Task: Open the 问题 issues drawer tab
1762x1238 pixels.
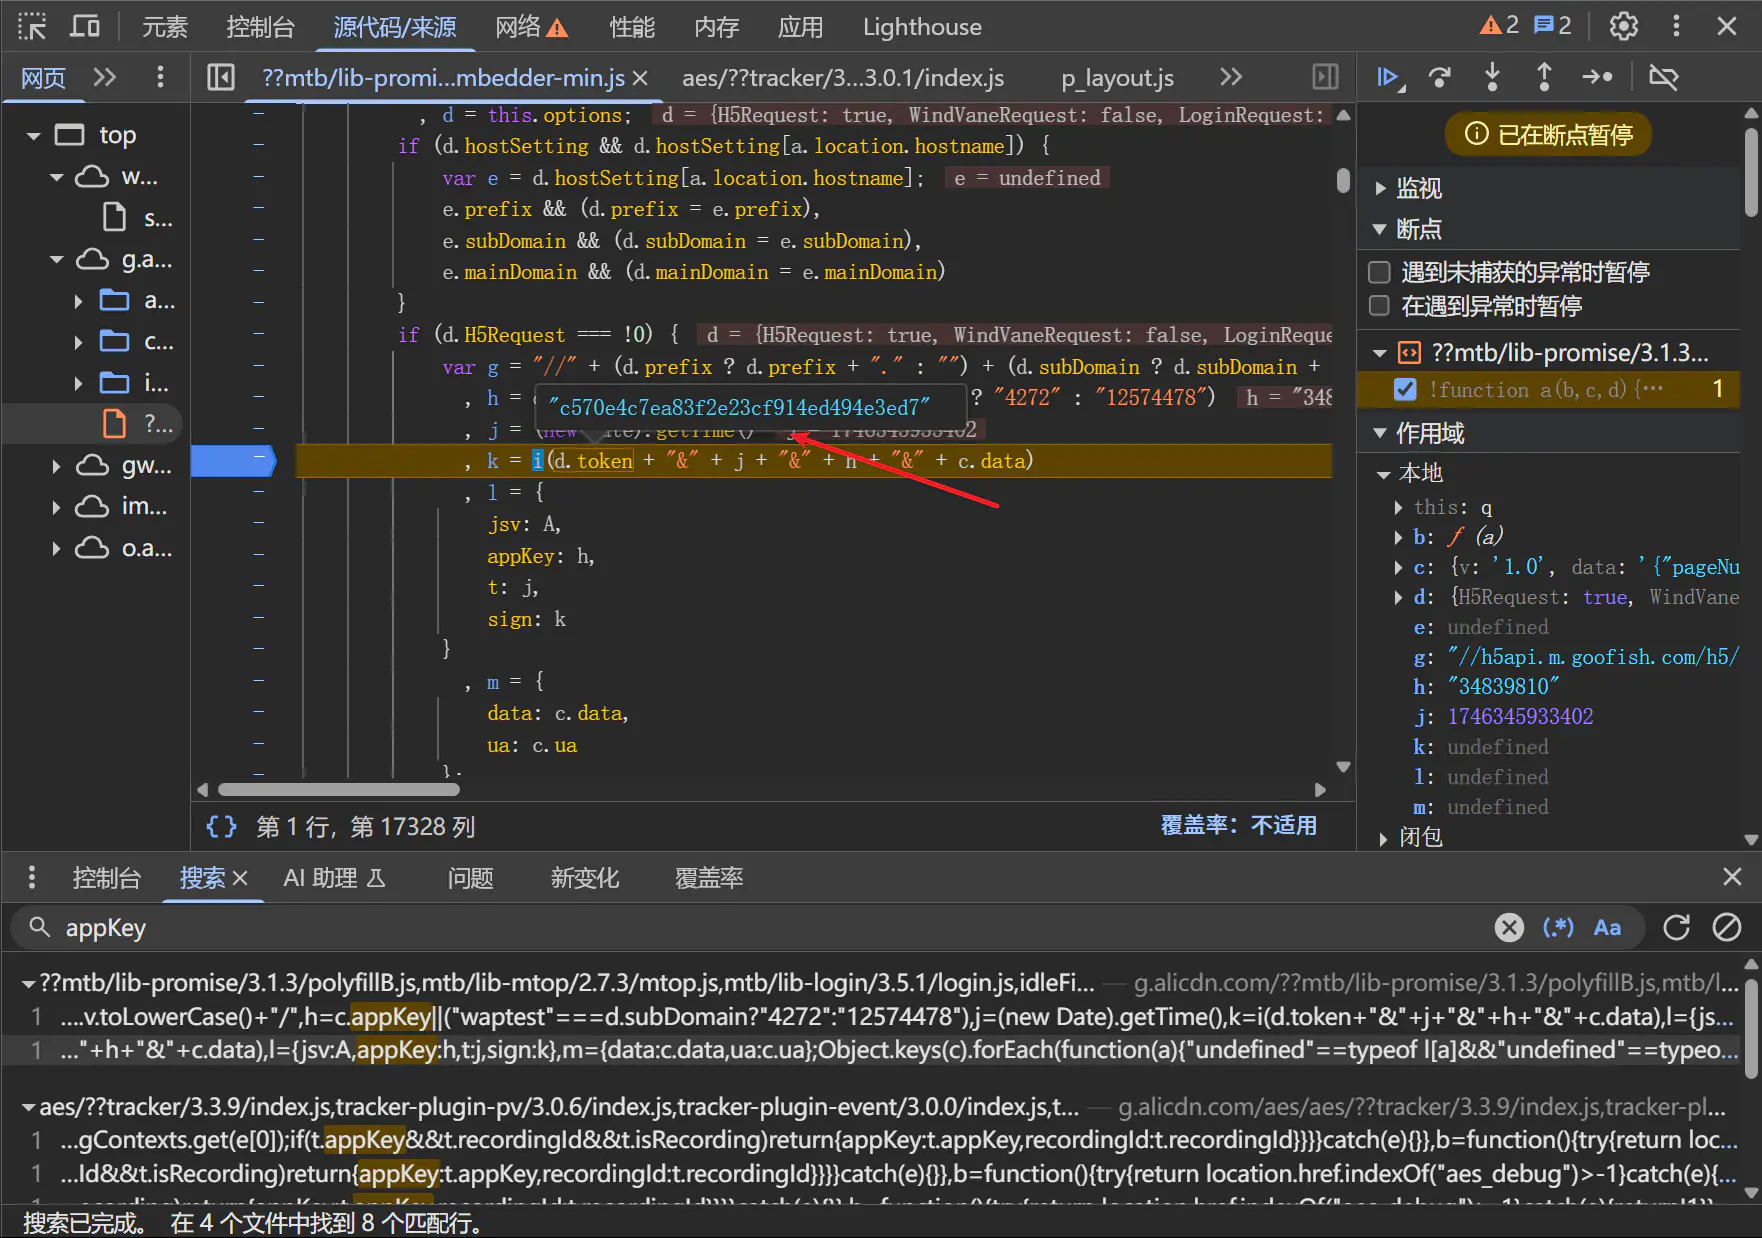Action: click(470, 878)
